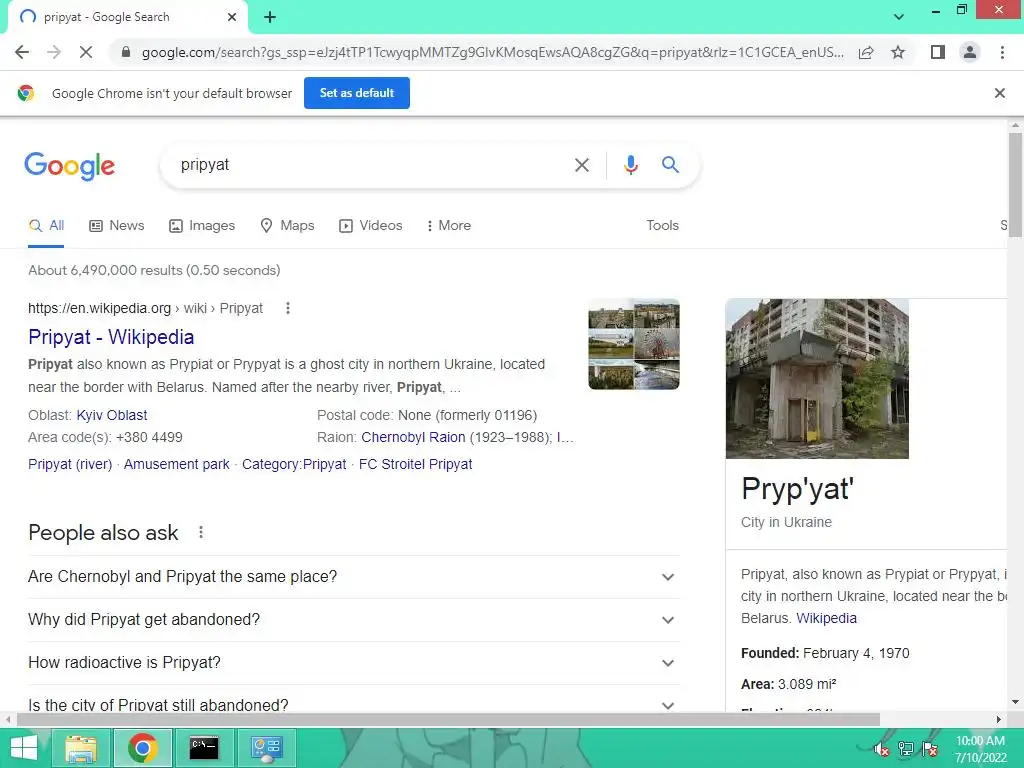Viewport: 1024px width, 768px height.
Task: View site security lock info
Action: pyautogui.click(x=126, y=52)
